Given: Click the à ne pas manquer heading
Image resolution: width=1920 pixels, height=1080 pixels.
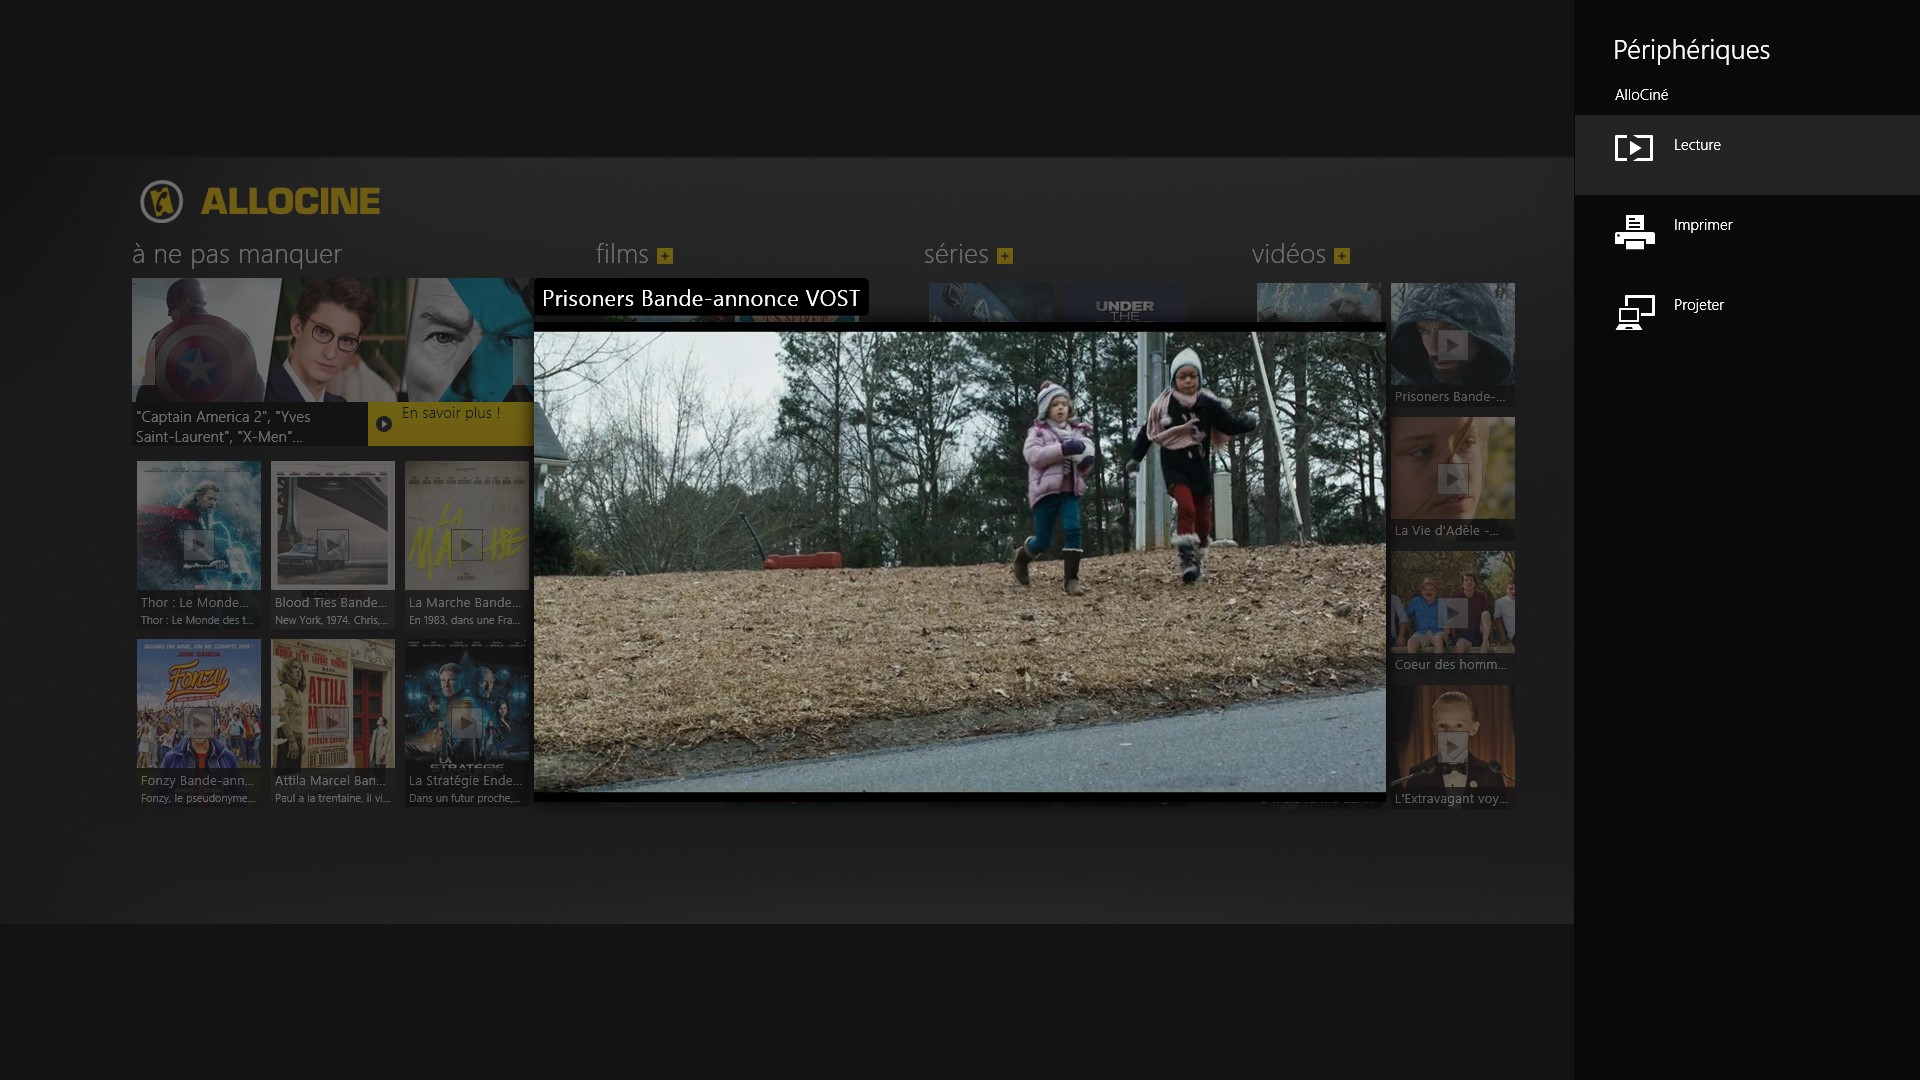Looking at the screenshot, I should (237, 254).
